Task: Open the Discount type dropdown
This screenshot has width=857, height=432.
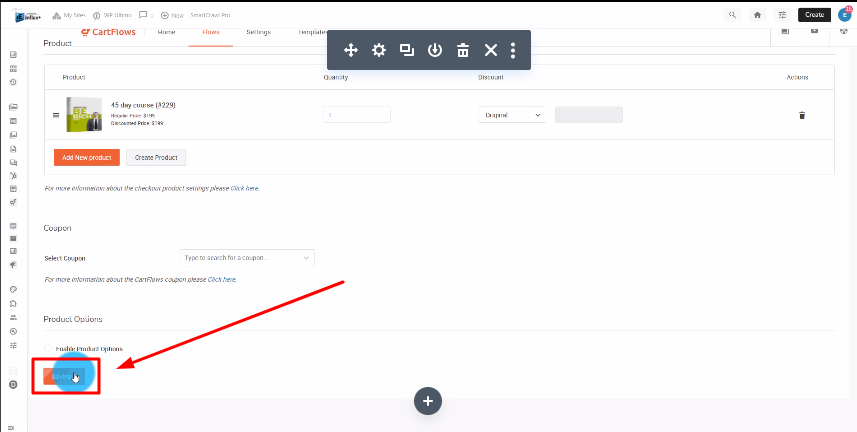Action: (x=513, y=115)
